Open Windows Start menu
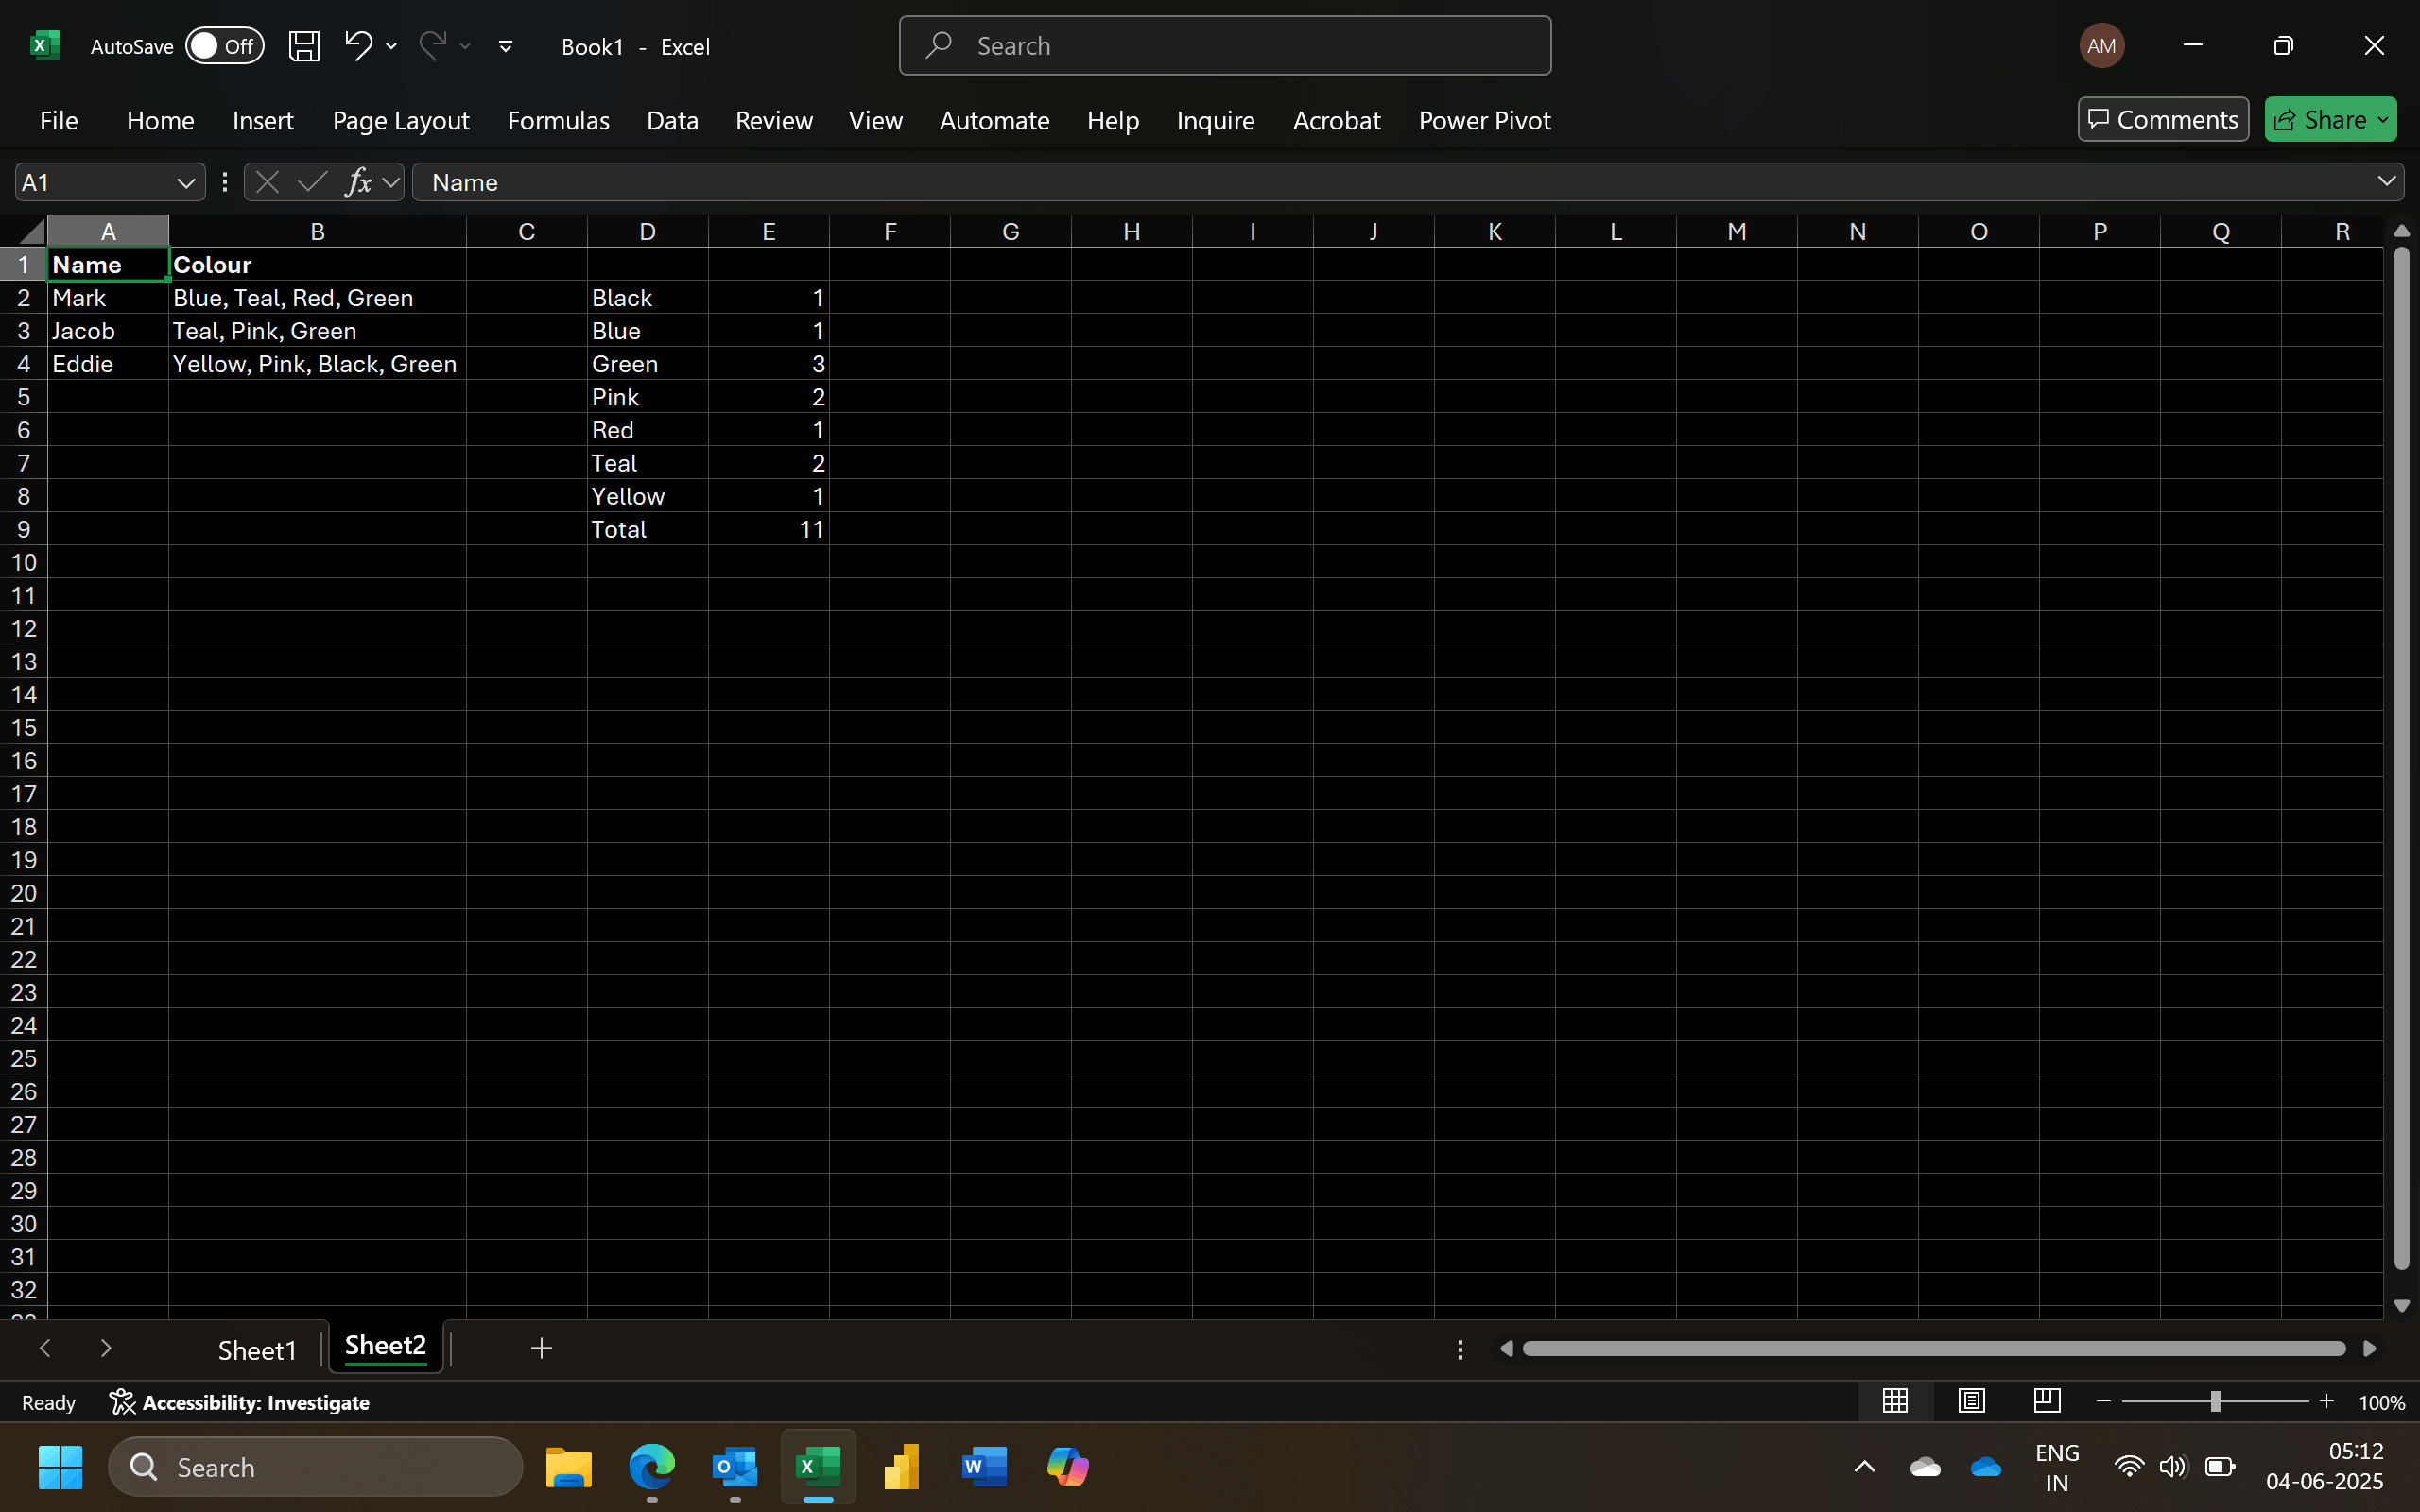Image resolution: width=2420 pixels, height=1512 pixels. pos(60,1467)
